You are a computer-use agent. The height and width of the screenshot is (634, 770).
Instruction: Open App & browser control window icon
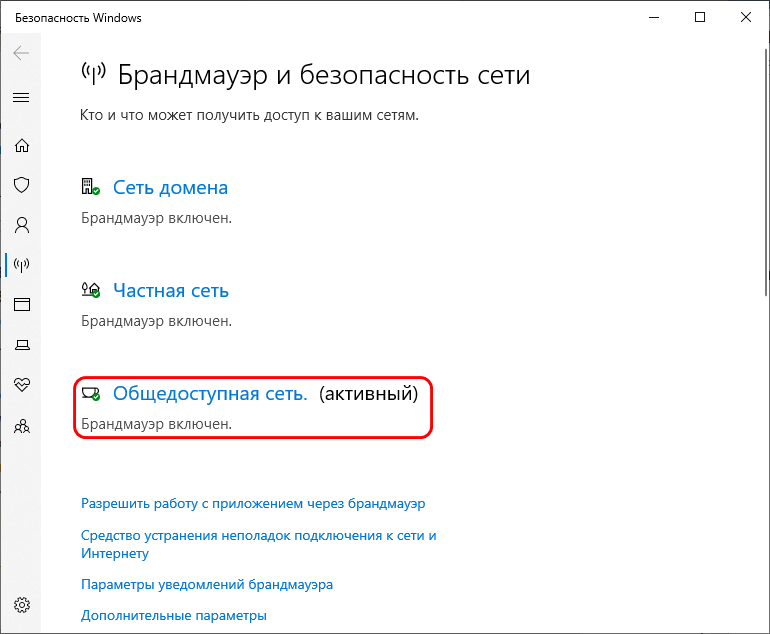(22, 304)
